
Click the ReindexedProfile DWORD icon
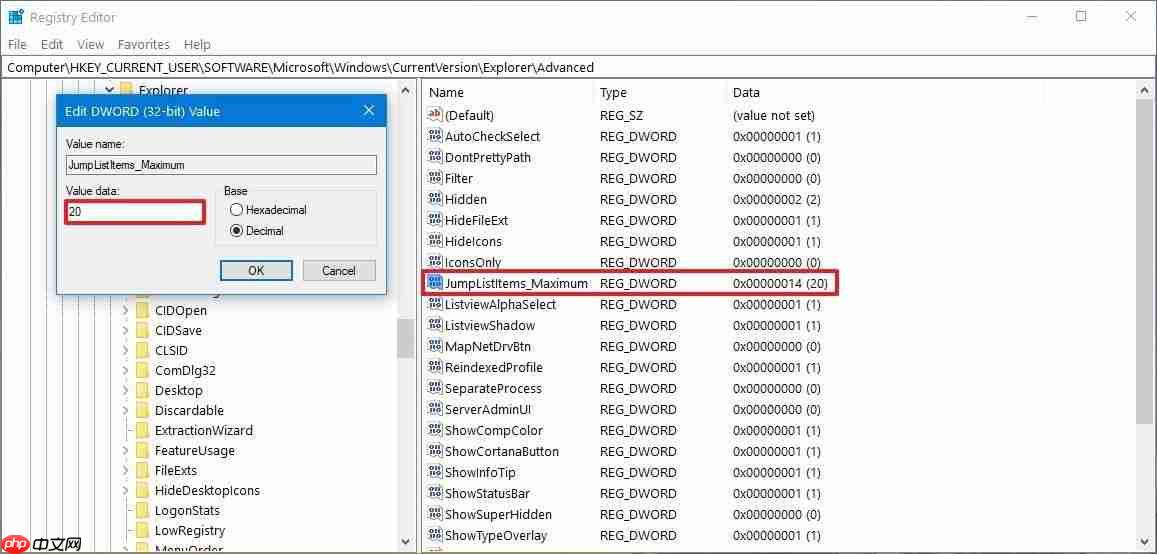click(x=435, y=367)
